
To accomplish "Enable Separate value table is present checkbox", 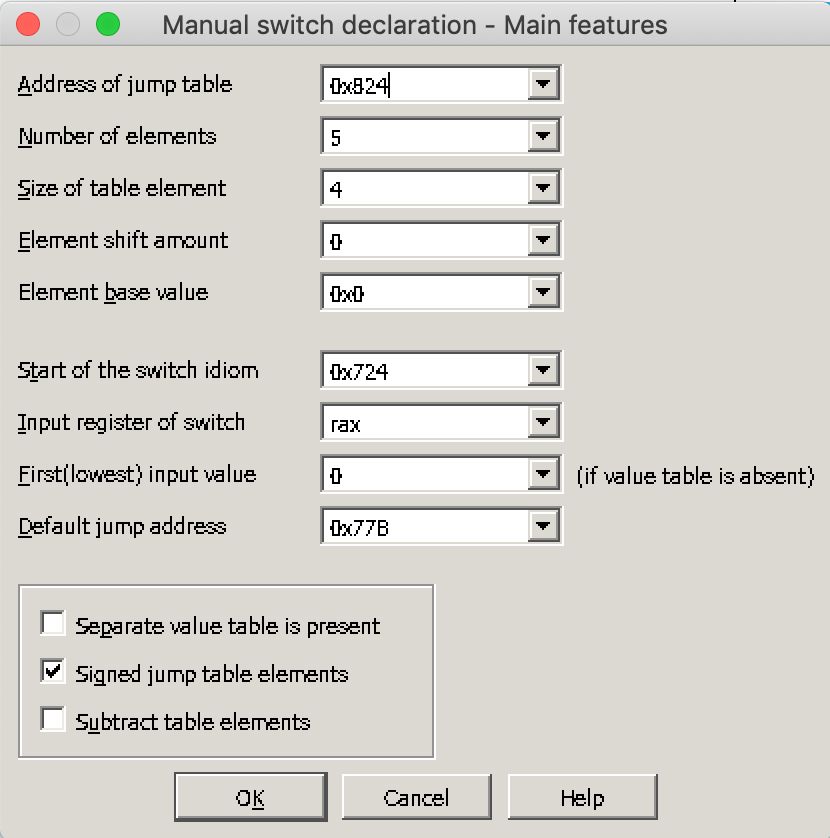I will click(x=53, y=623).
